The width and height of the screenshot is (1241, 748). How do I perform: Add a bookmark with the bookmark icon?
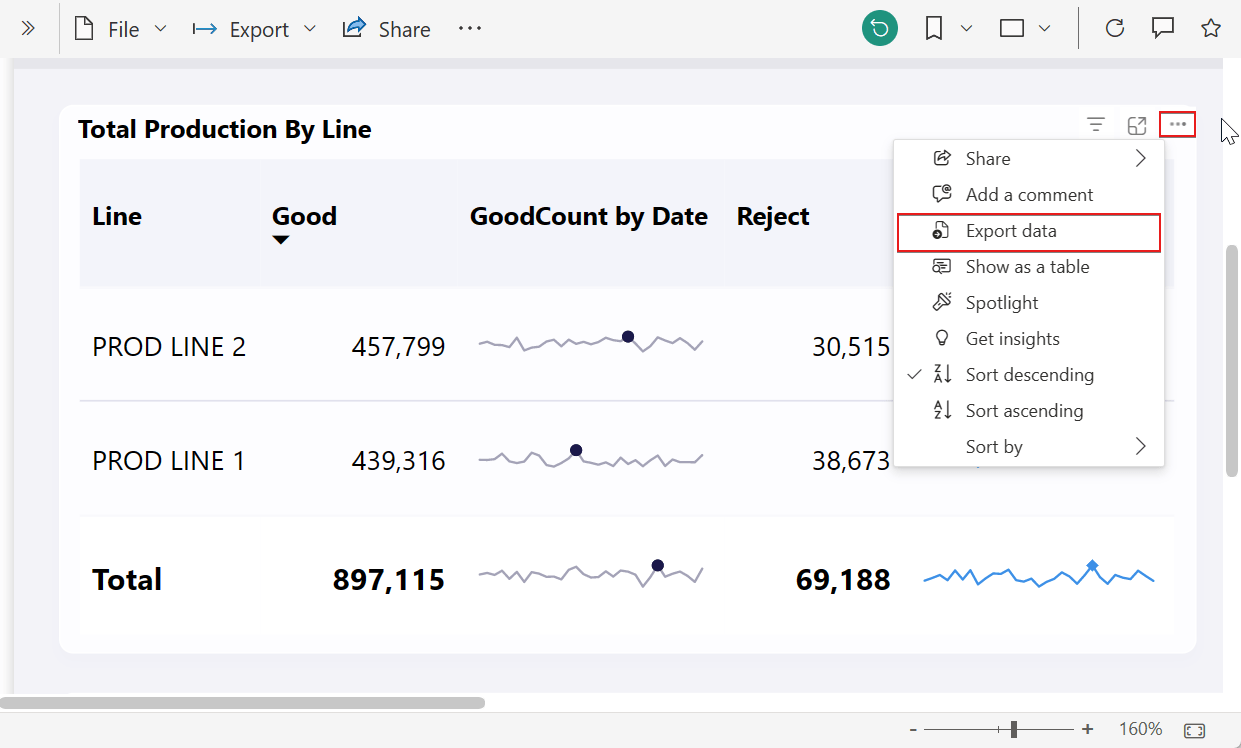[933, 28]
